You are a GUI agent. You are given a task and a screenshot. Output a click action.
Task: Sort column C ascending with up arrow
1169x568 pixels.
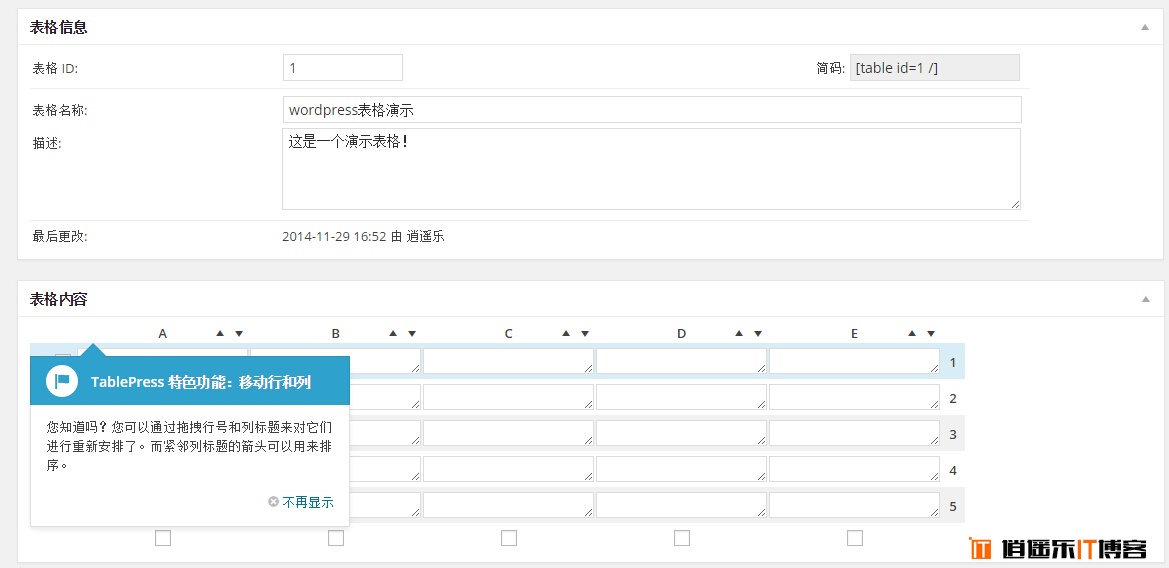click(566, 333)
